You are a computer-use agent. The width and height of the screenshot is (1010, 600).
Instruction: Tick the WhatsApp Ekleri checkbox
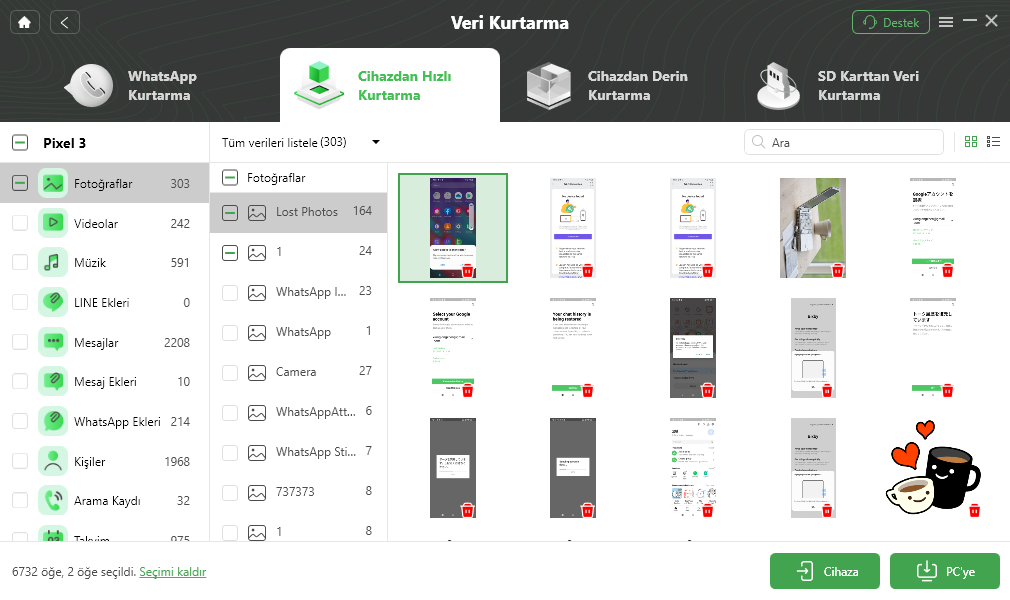(20, 422)
